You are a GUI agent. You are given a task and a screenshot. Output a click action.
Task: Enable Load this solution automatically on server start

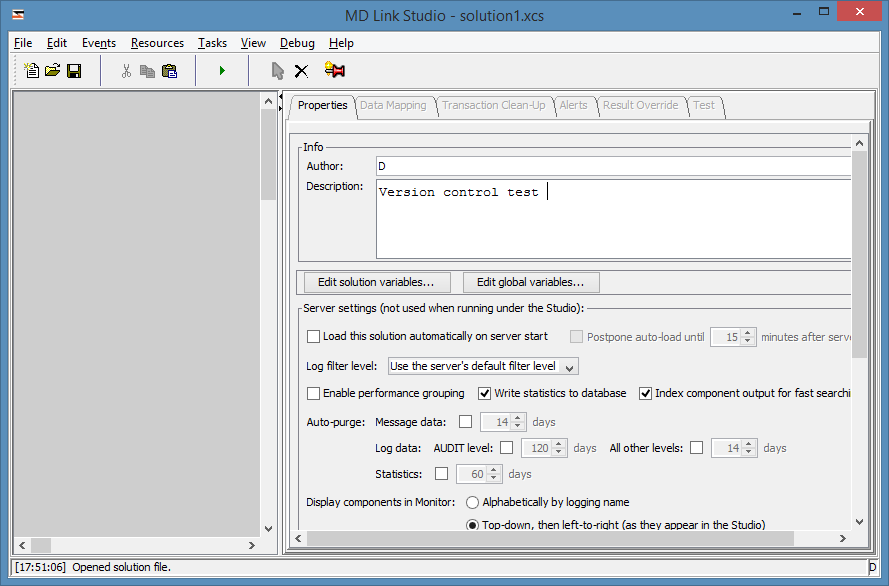[x=313, y=337]
